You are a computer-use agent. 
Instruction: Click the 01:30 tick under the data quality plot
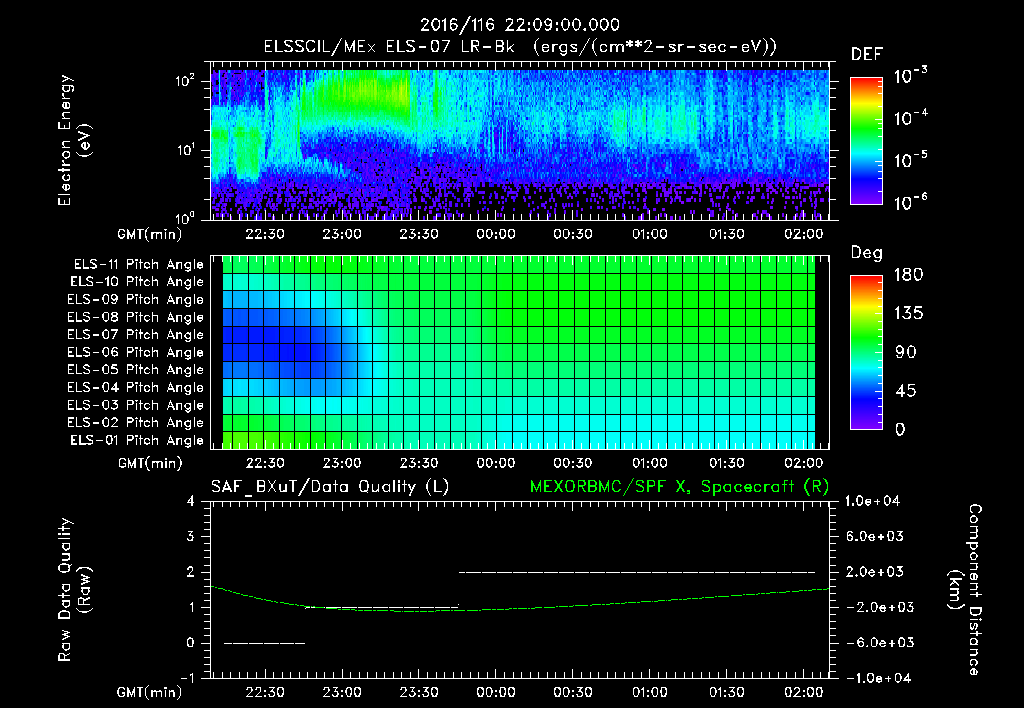click(727, 692)
